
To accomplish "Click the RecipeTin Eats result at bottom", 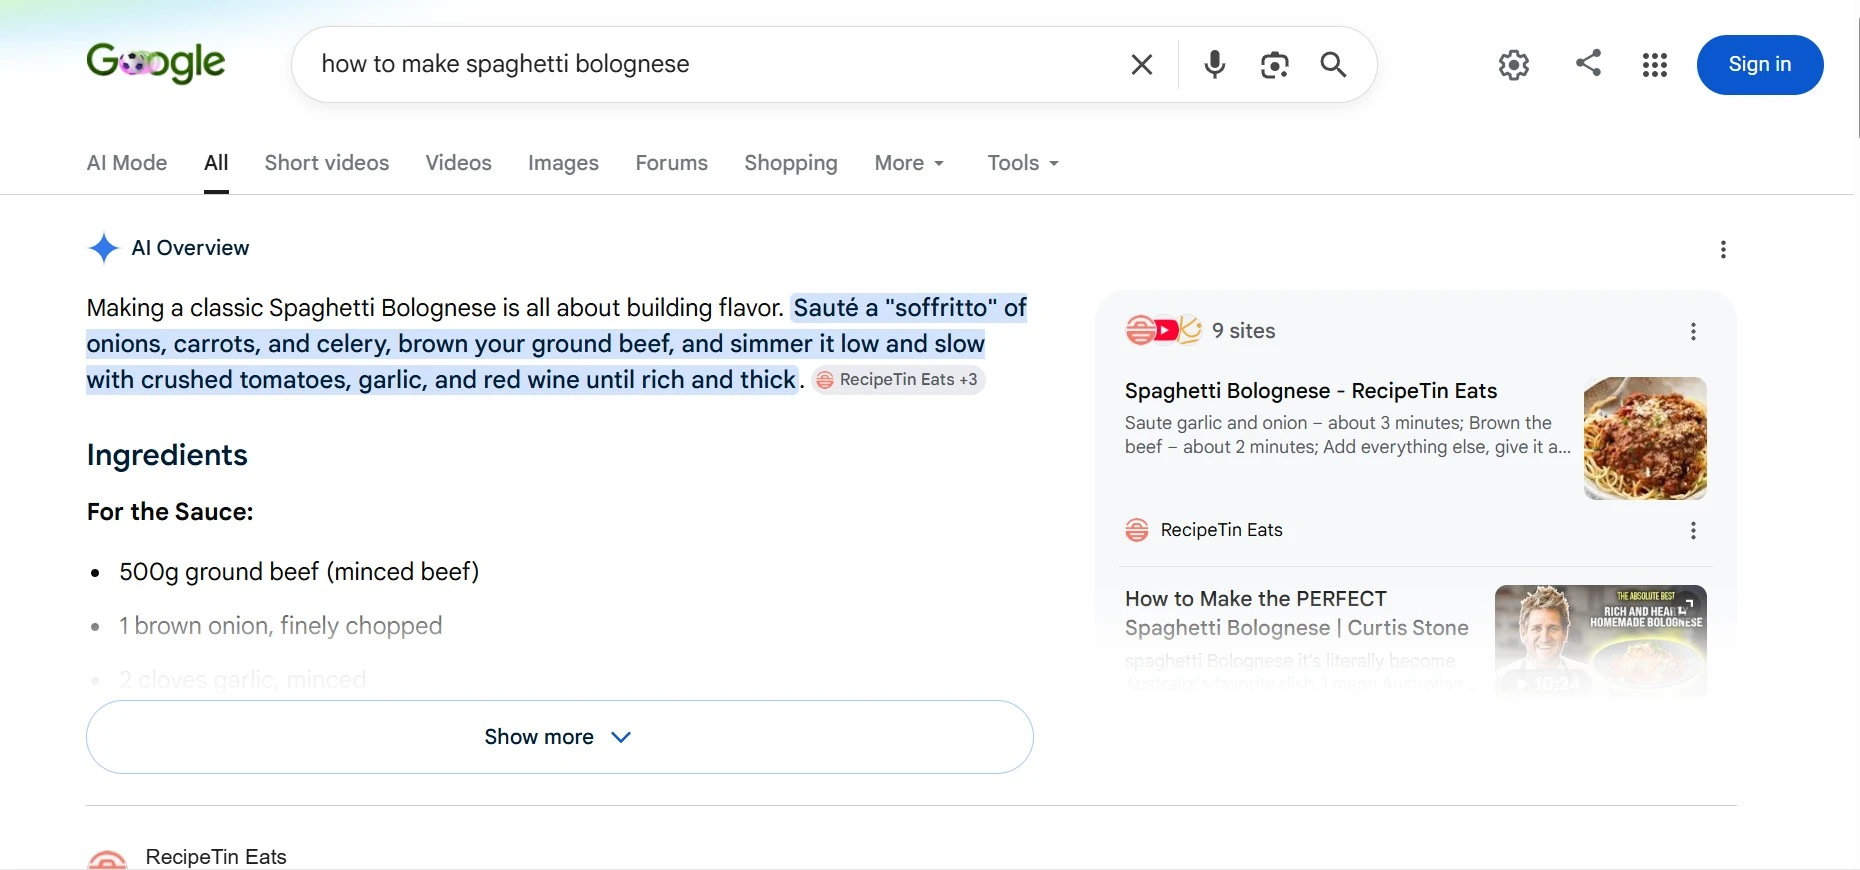I will coord(216,857).
